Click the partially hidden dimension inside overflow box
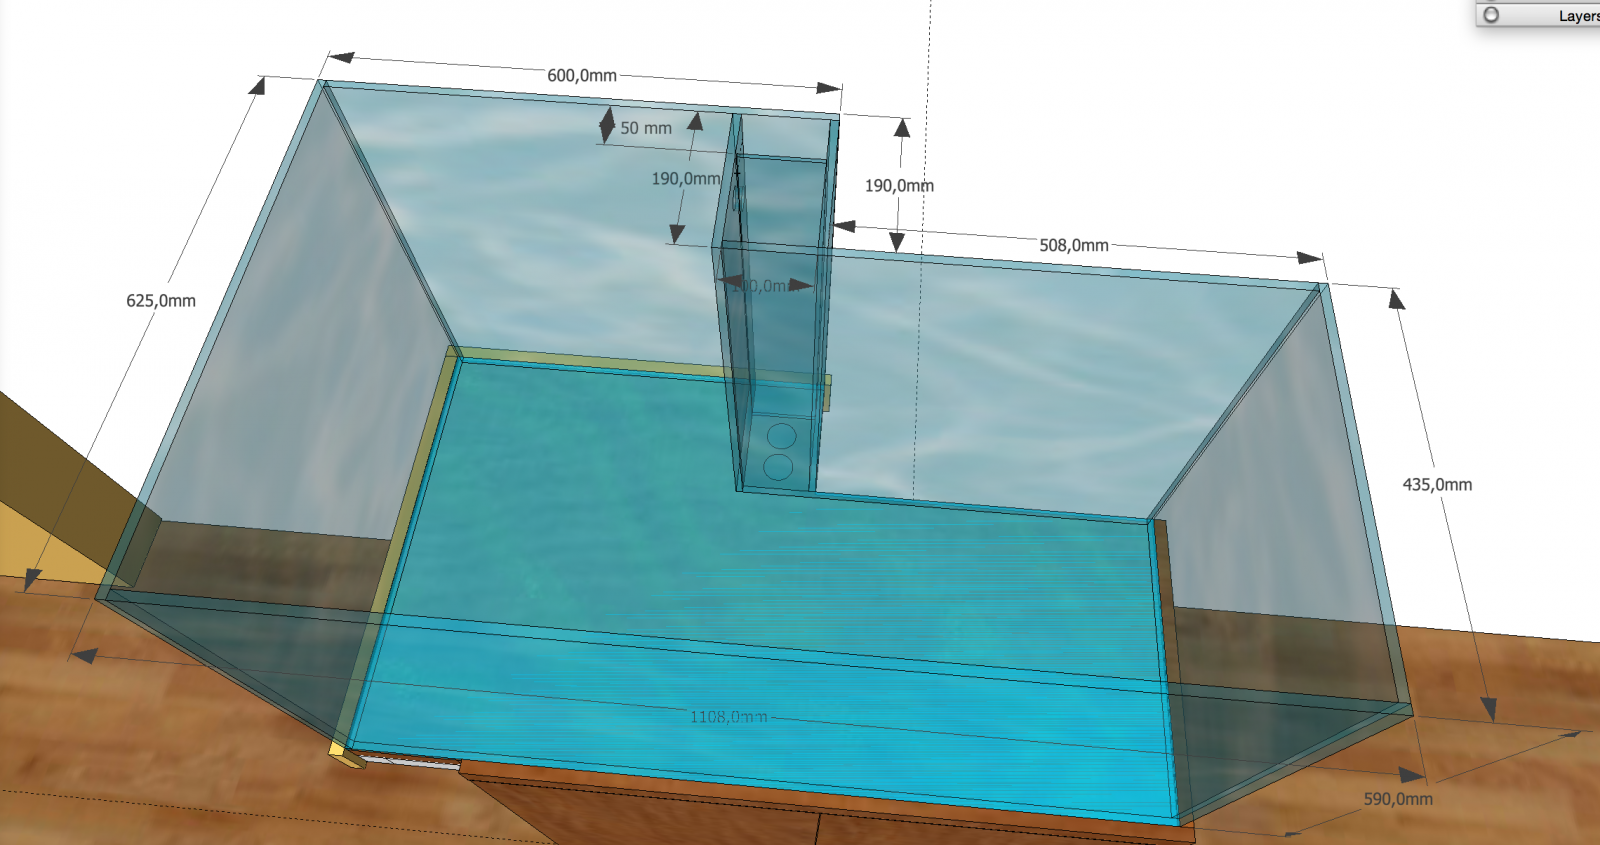This screenshot has width=1600, height=845. coord(765,286)
